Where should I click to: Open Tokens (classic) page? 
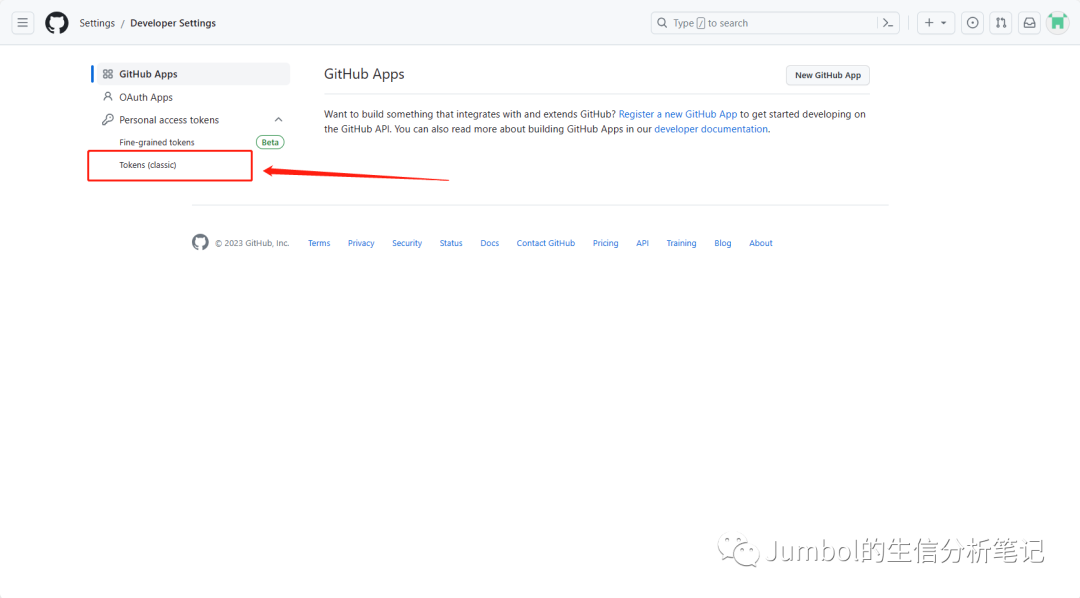(x=147, y=165)
